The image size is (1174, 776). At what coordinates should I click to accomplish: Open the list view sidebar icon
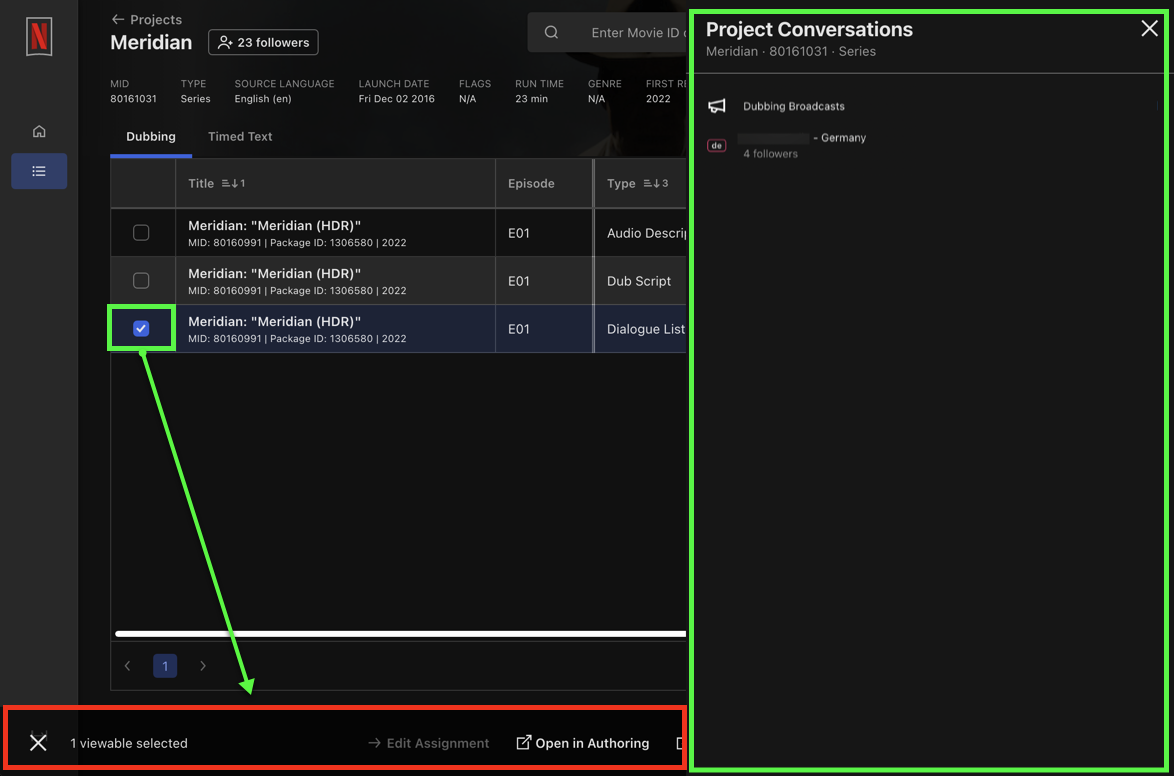point(39,172)
